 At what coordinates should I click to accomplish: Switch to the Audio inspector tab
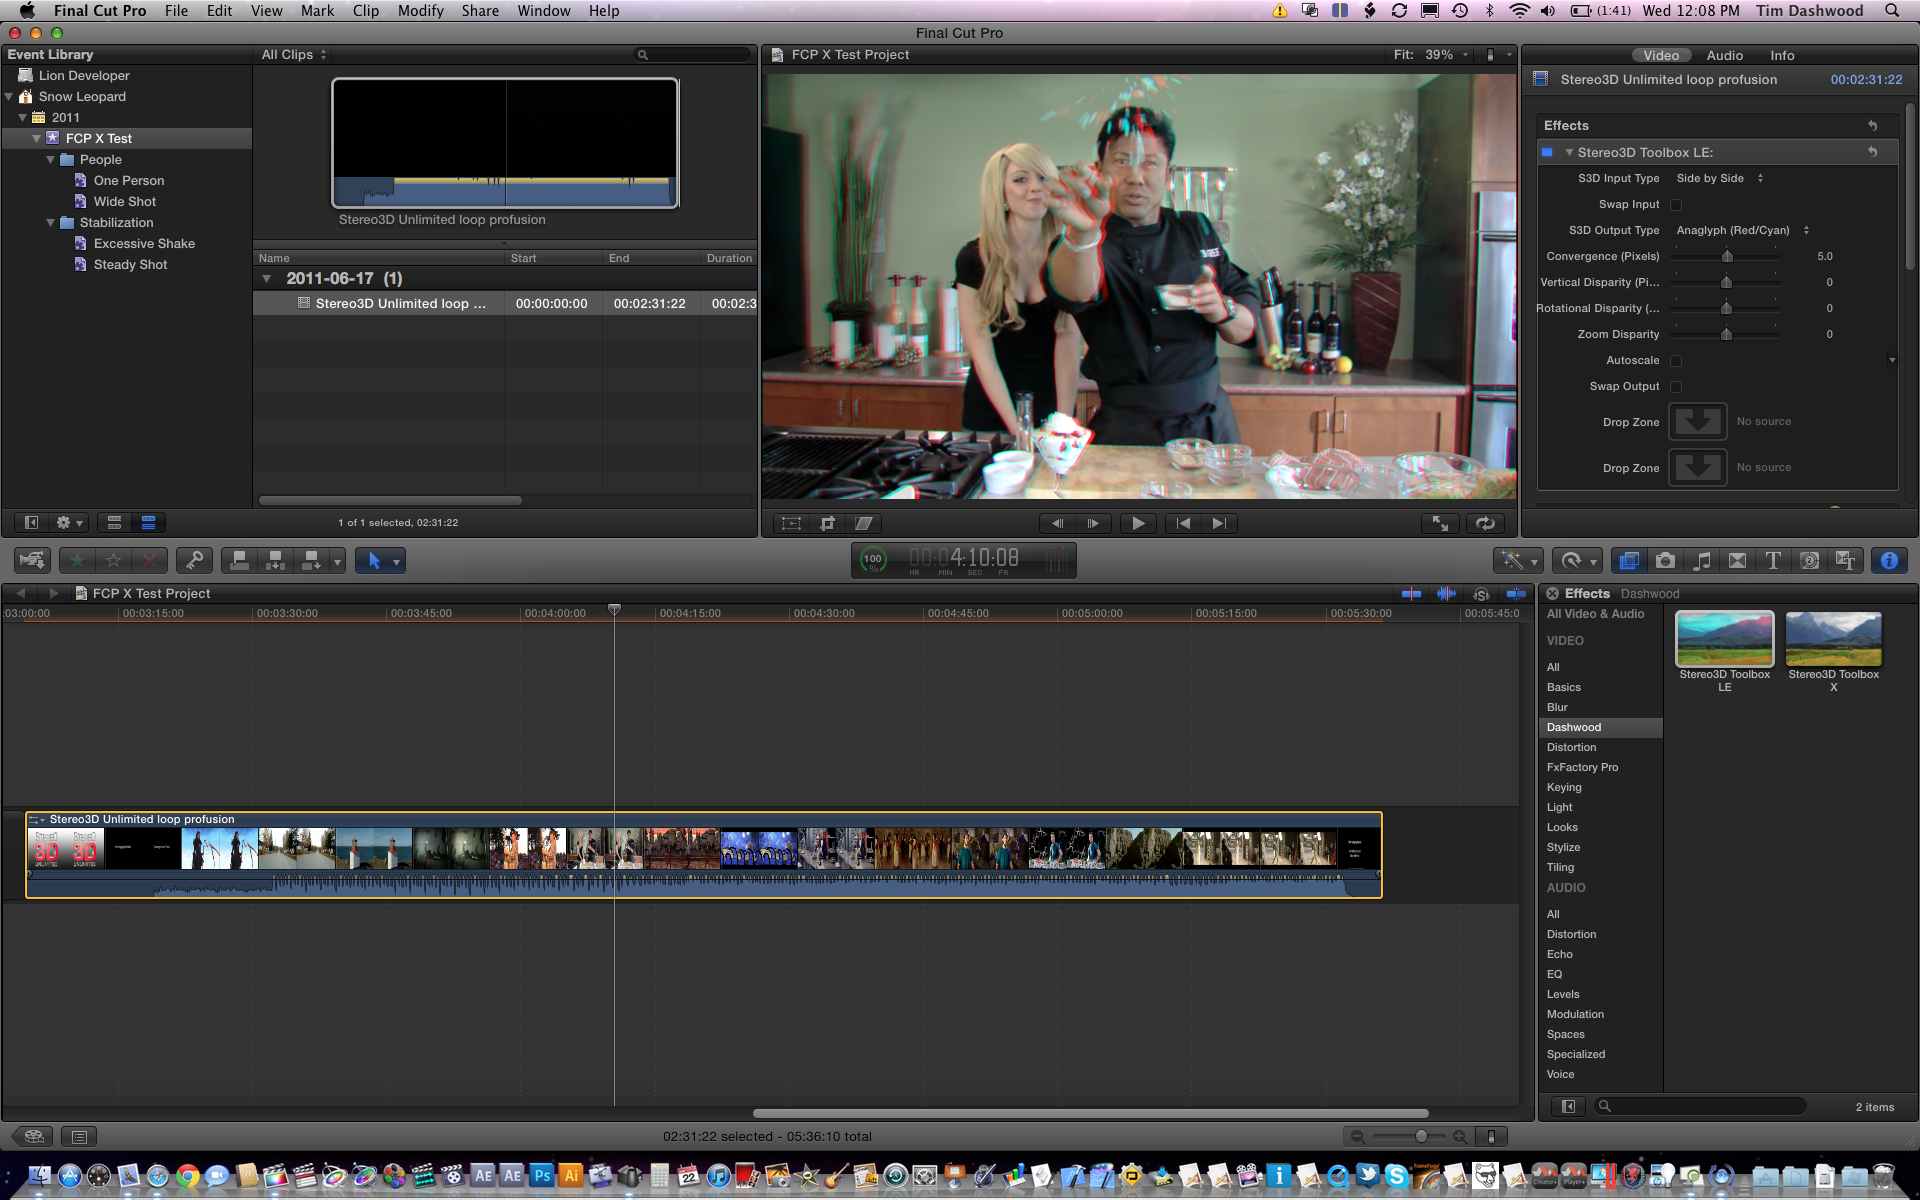pos(1724,56)
